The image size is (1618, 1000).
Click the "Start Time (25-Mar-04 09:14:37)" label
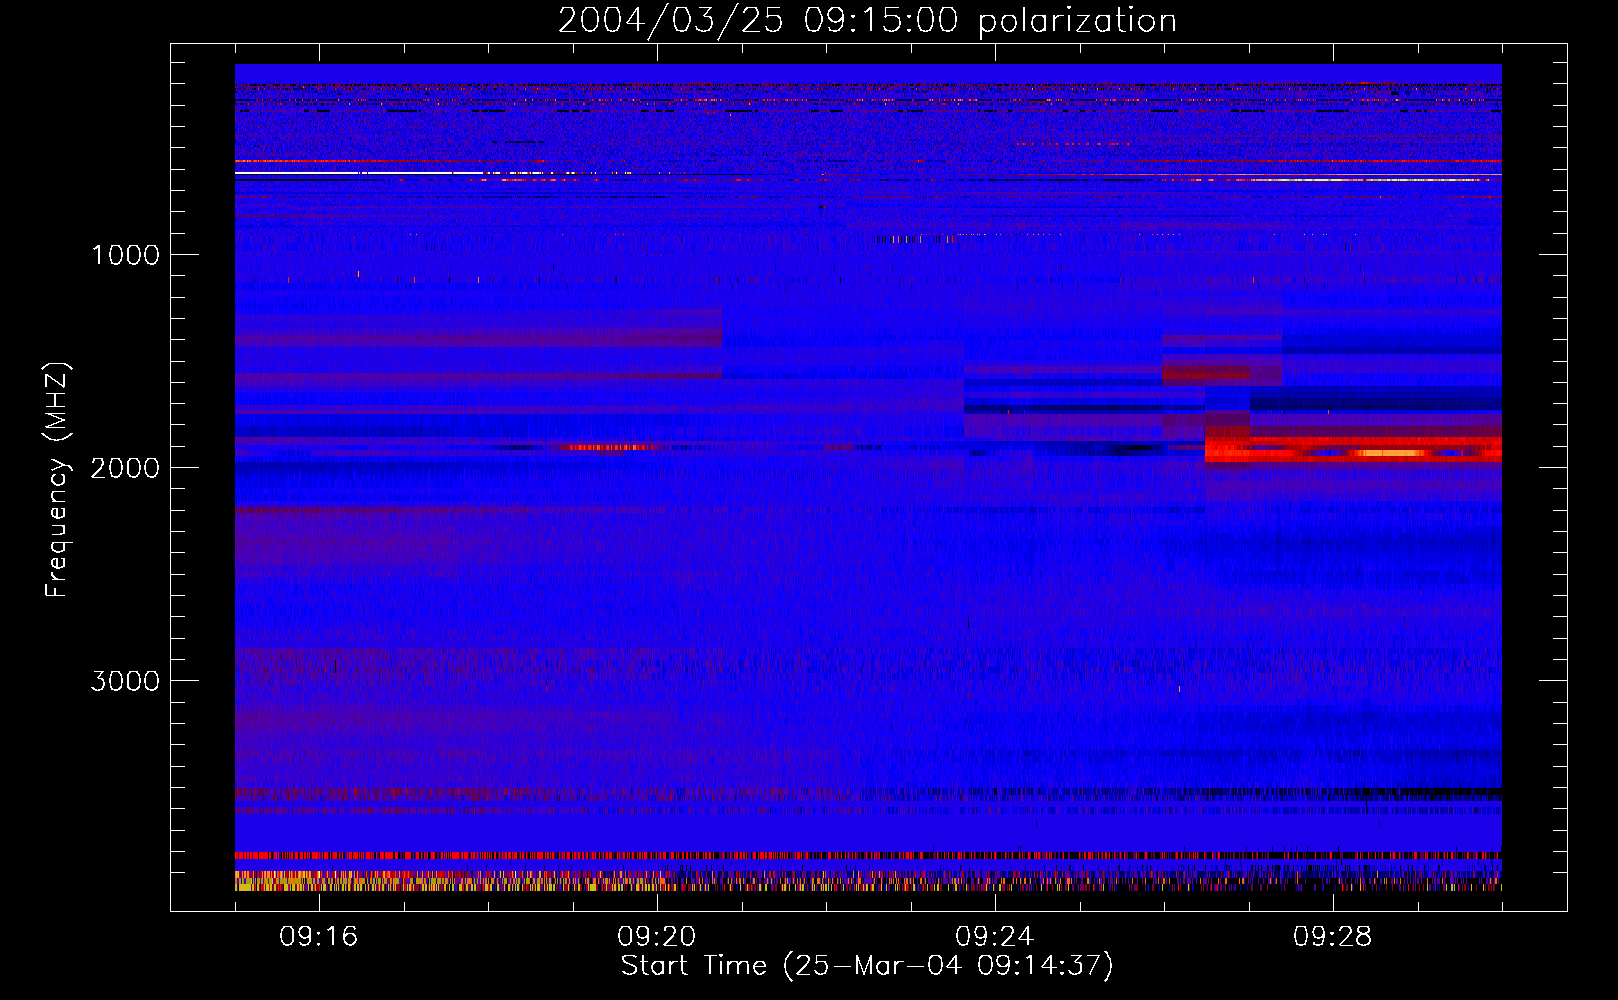click(867, 966)
